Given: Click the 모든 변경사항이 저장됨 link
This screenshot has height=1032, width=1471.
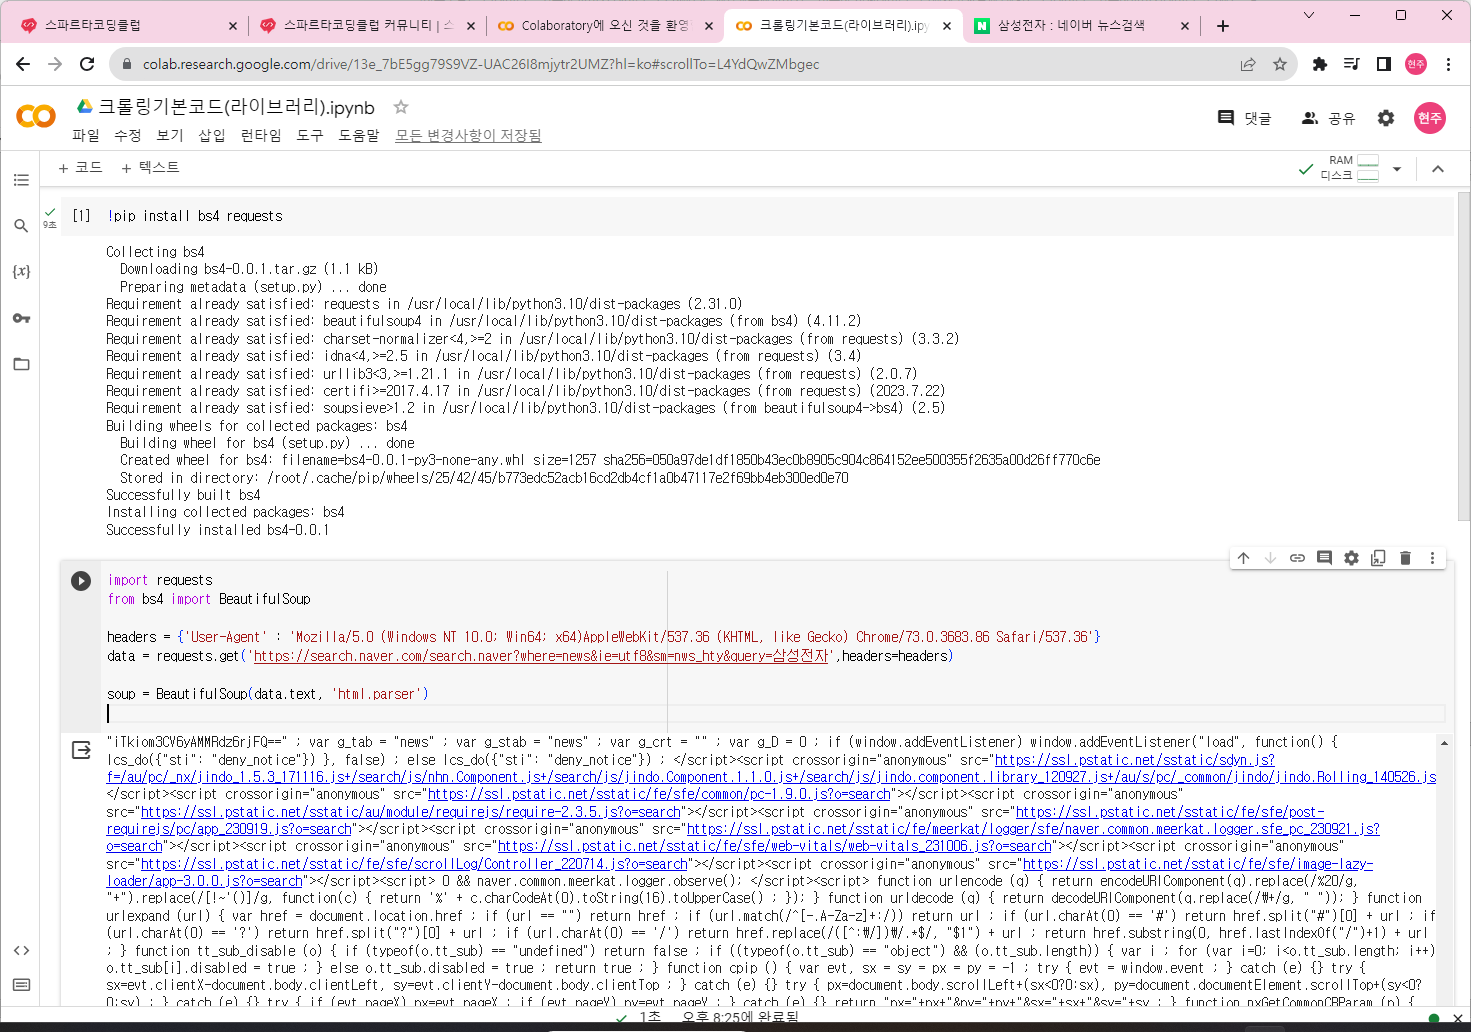Looking at the screenshot, I should 468,135.
